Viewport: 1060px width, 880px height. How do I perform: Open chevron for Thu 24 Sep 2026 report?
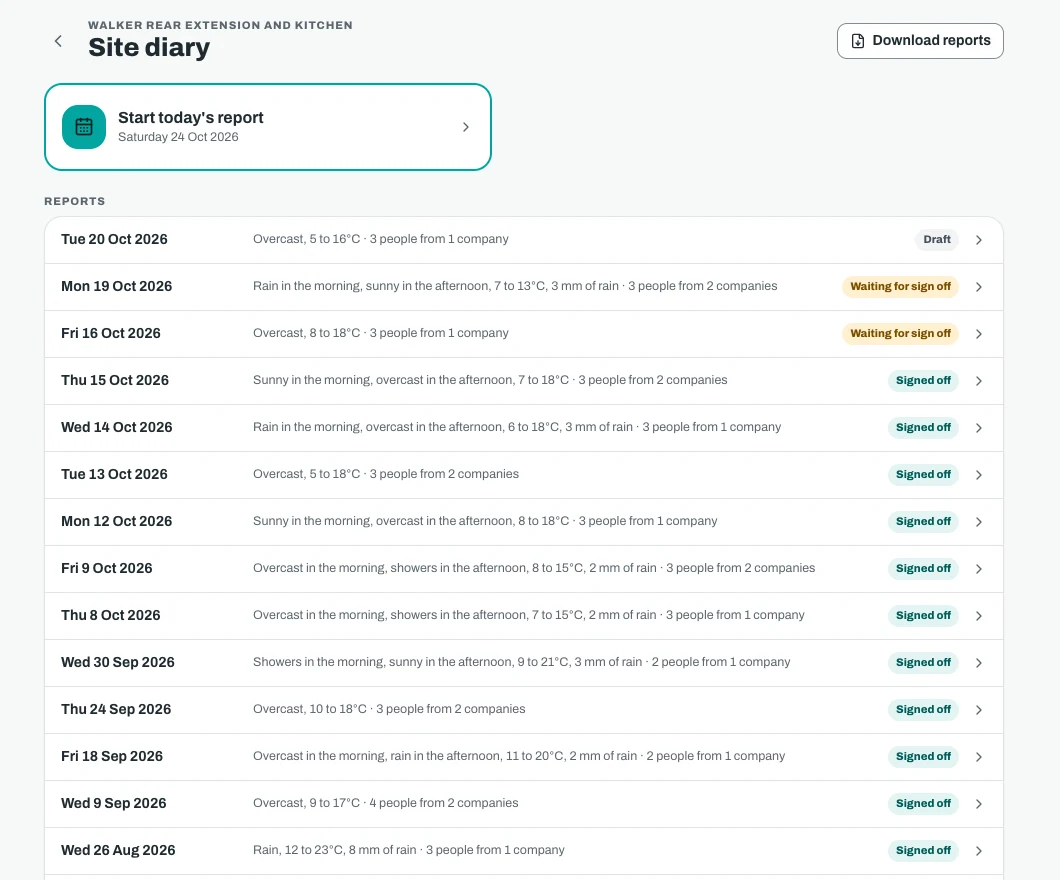click(x=979, y=710)
